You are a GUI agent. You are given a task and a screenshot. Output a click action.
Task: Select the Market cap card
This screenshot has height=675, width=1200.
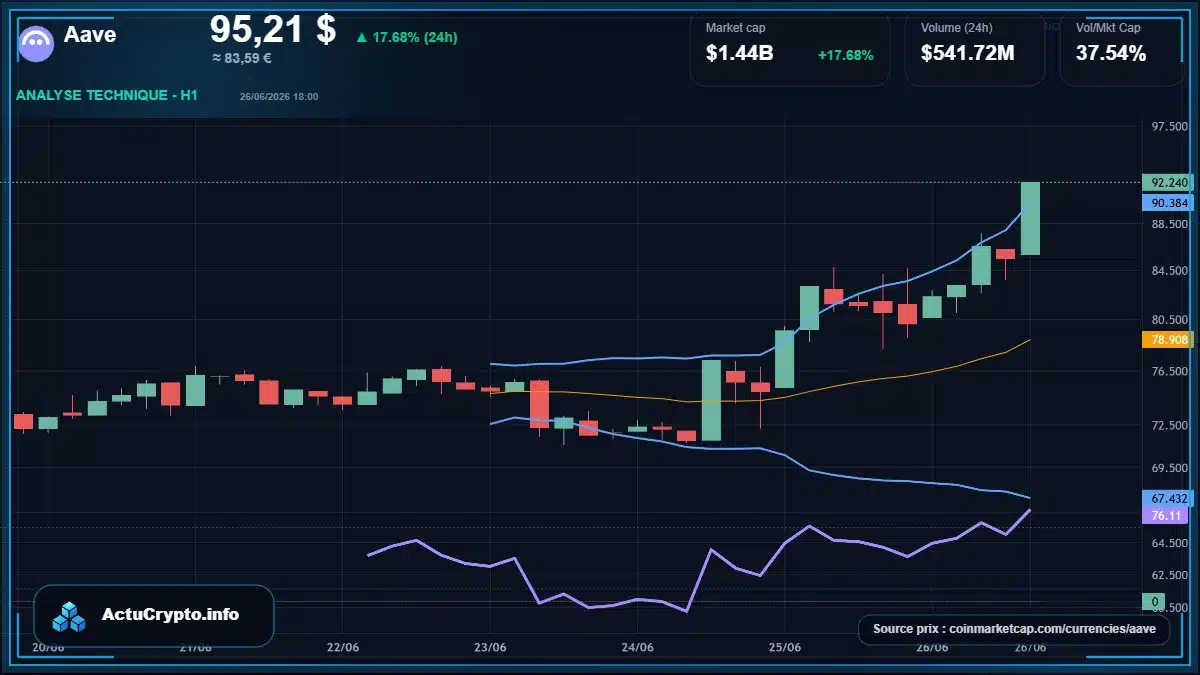click(x=789, y=48)
